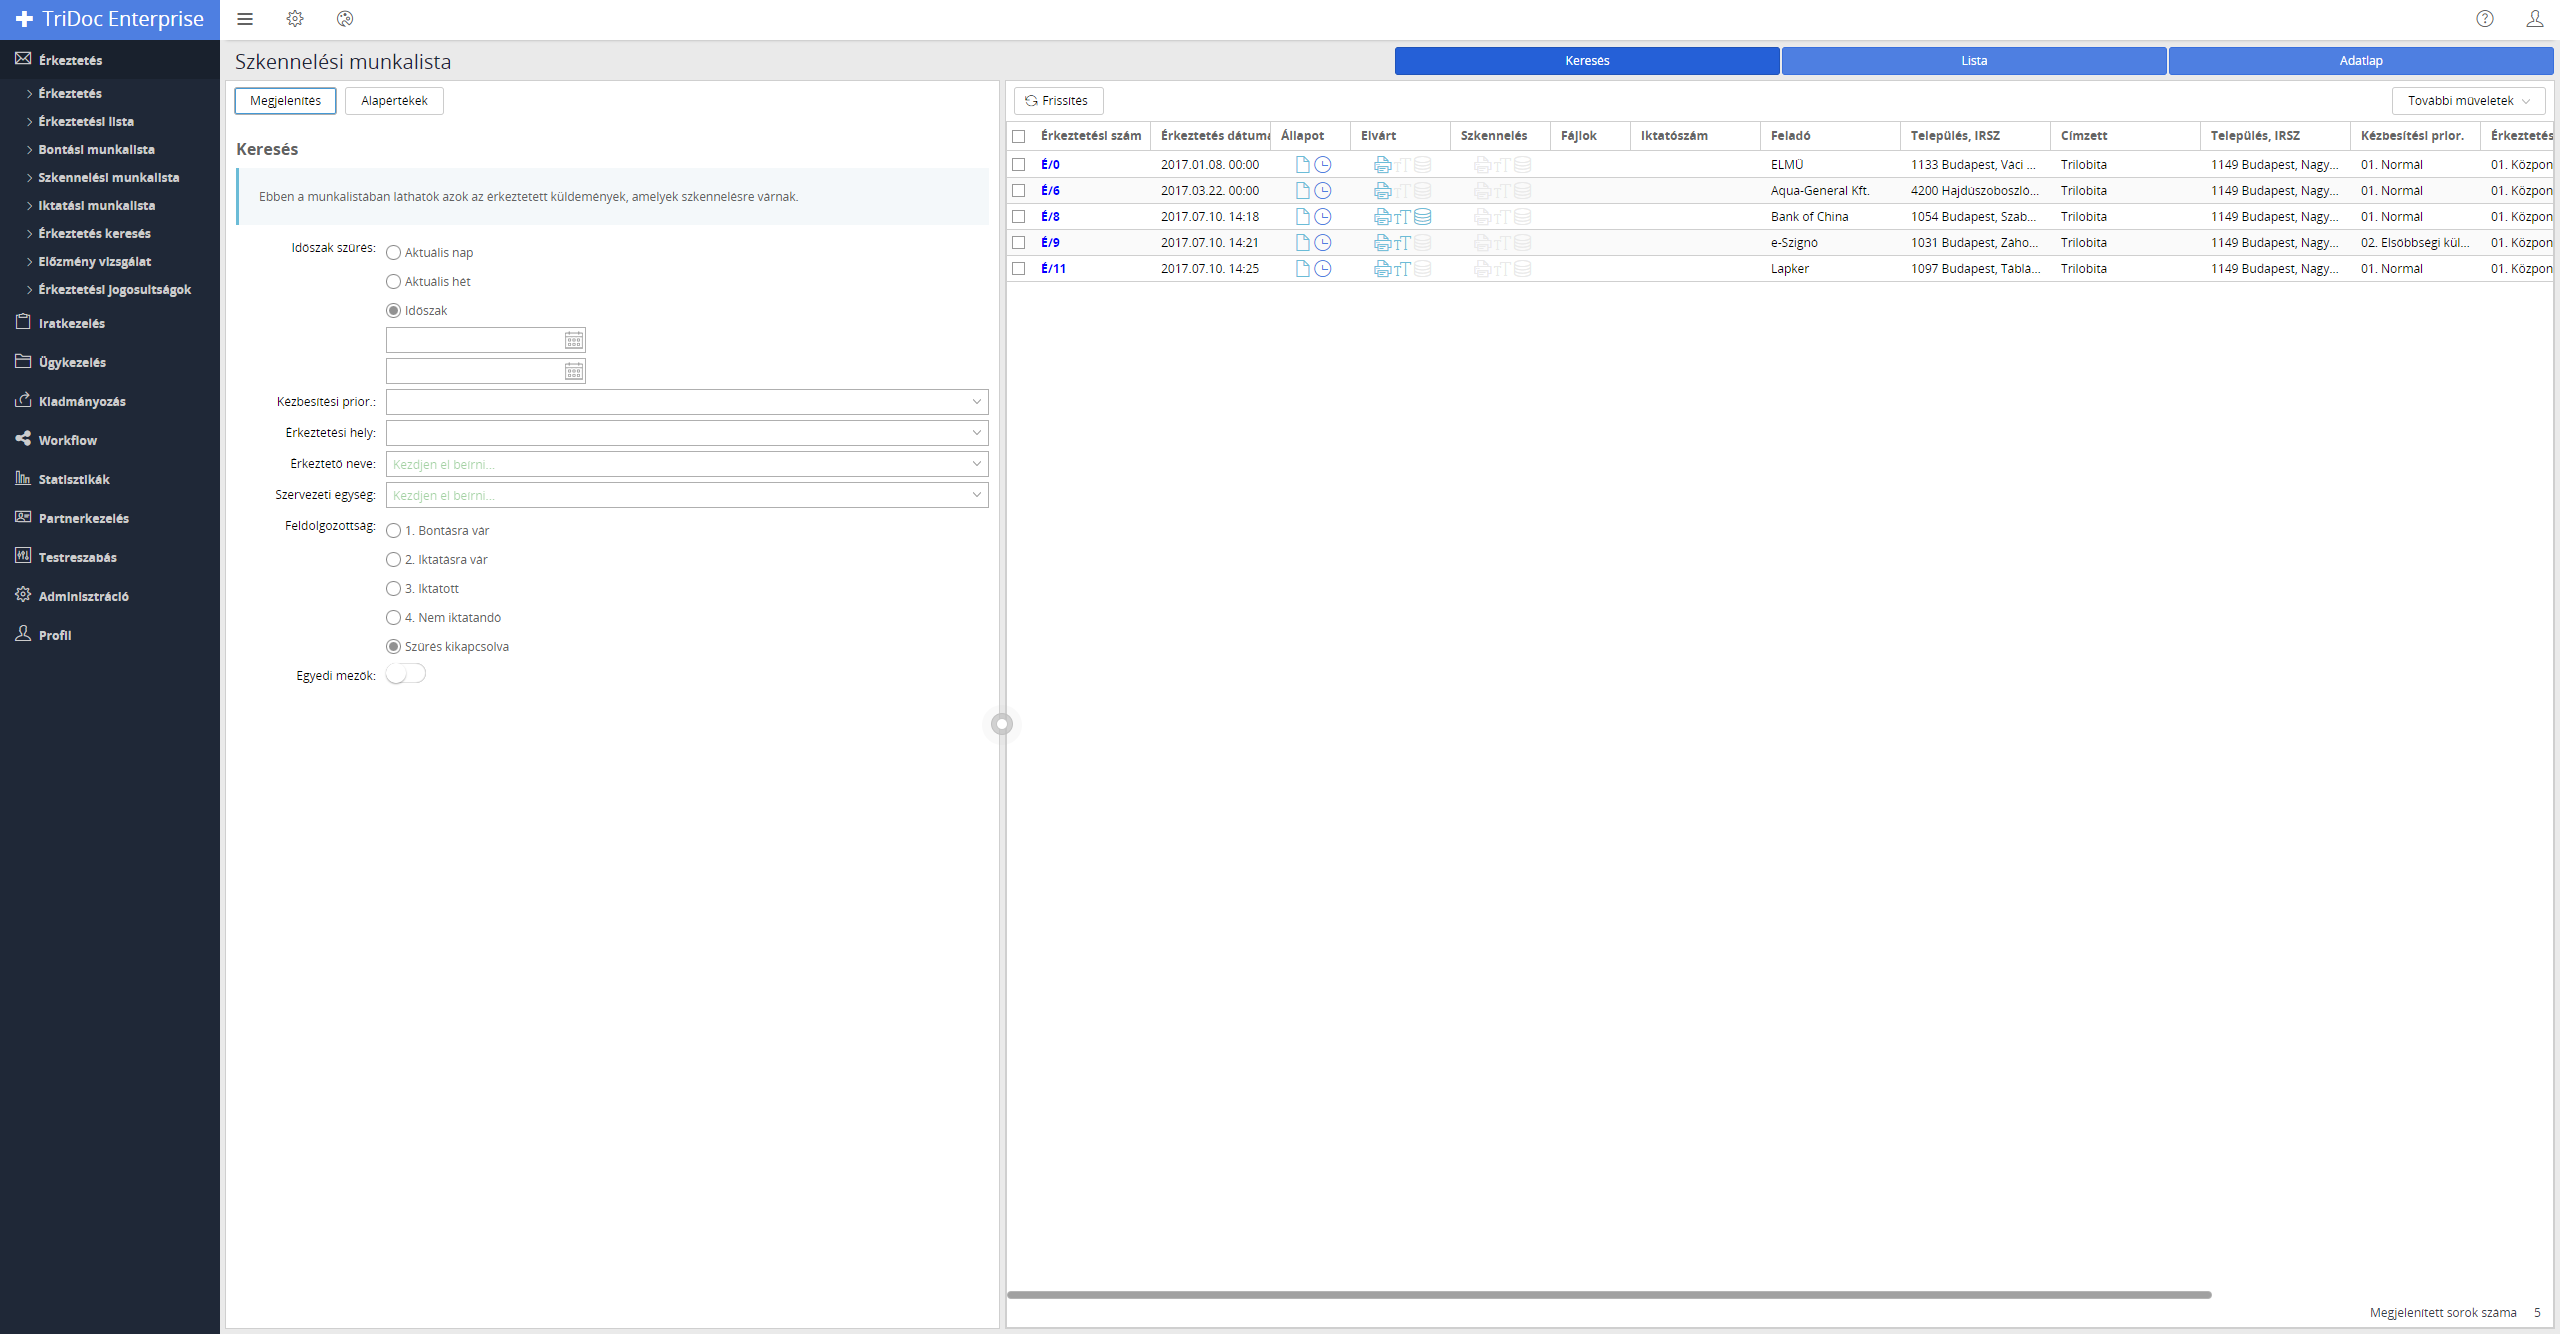
Task: Switch to the Lista tab
Action: click(x=1974, y=61)
